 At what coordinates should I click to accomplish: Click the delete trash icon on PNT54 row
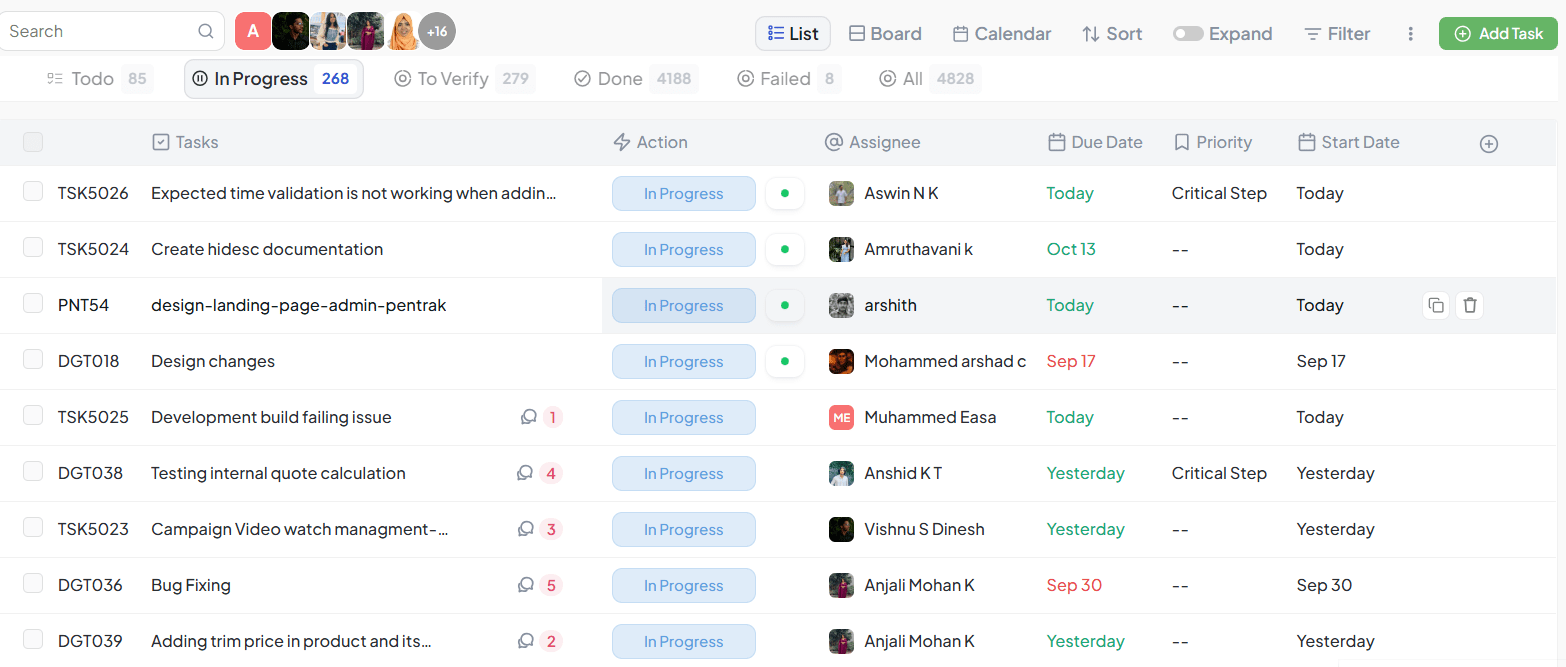click(1469, 306)
